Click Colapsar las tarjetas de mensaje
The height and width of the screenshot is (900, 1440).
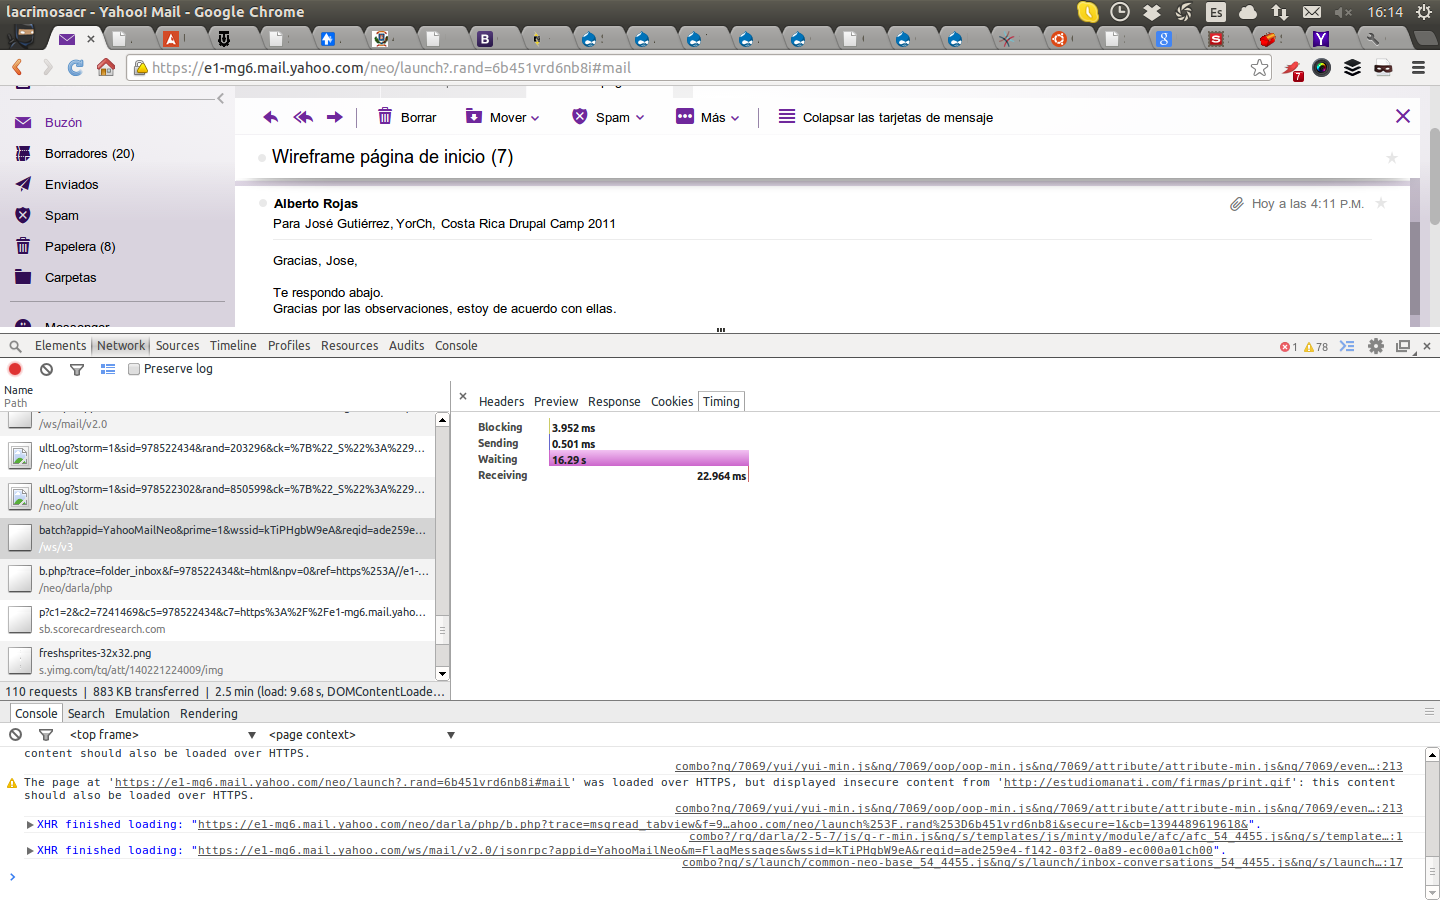(x=886, y=117)
